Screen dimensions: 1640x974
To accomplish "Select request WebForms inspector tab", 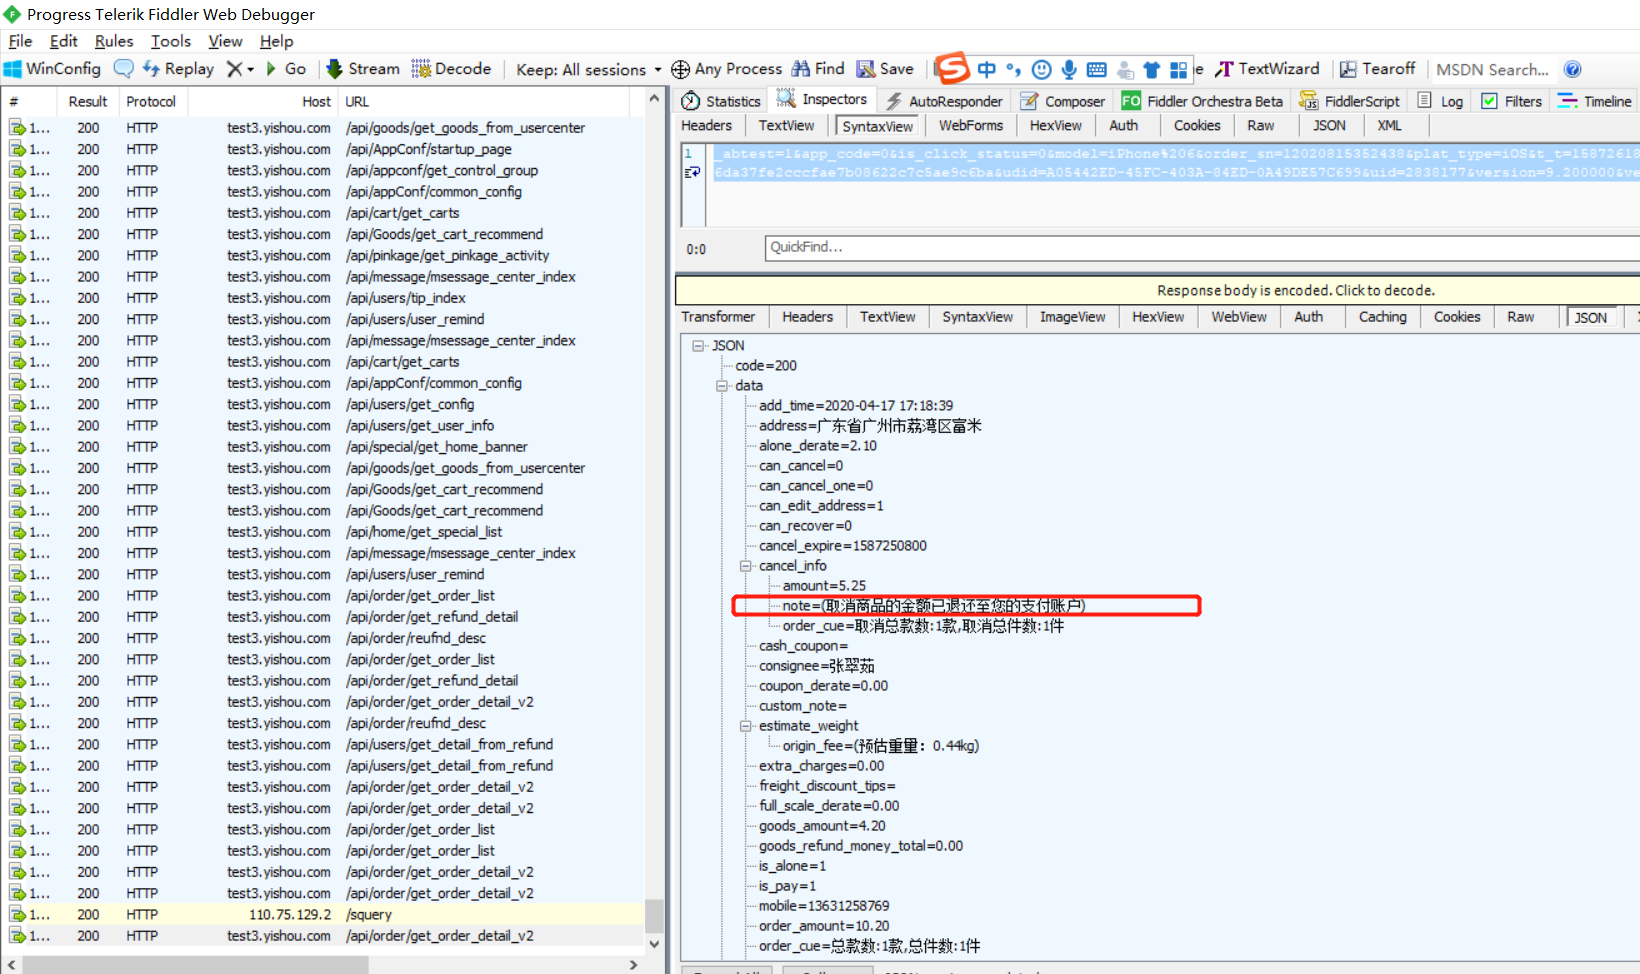I will click(970, 125).
